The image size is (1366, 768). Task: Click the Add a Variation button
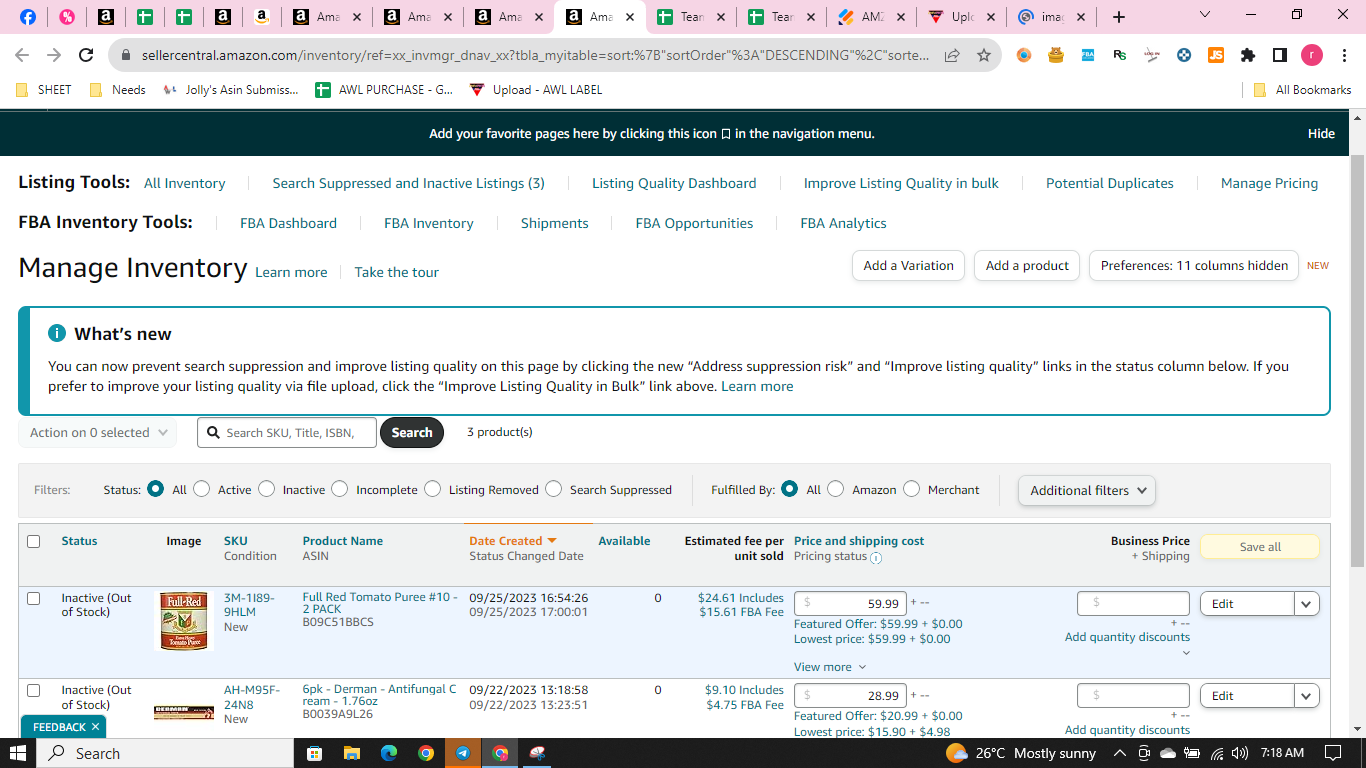point(908,266)
